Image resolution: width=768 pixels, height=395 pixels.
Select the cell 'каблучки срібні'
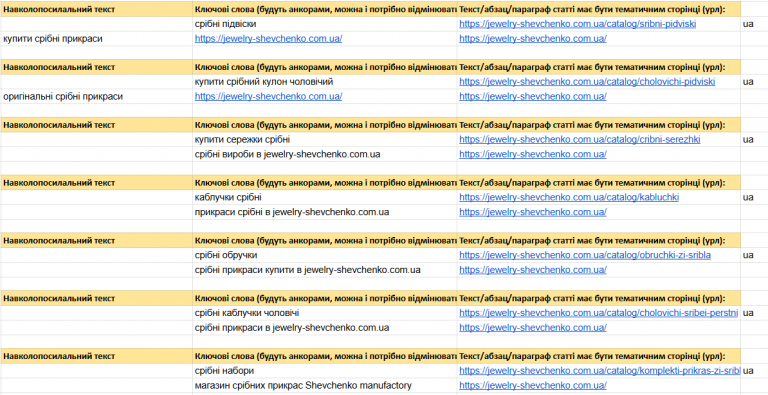[325, 198]
